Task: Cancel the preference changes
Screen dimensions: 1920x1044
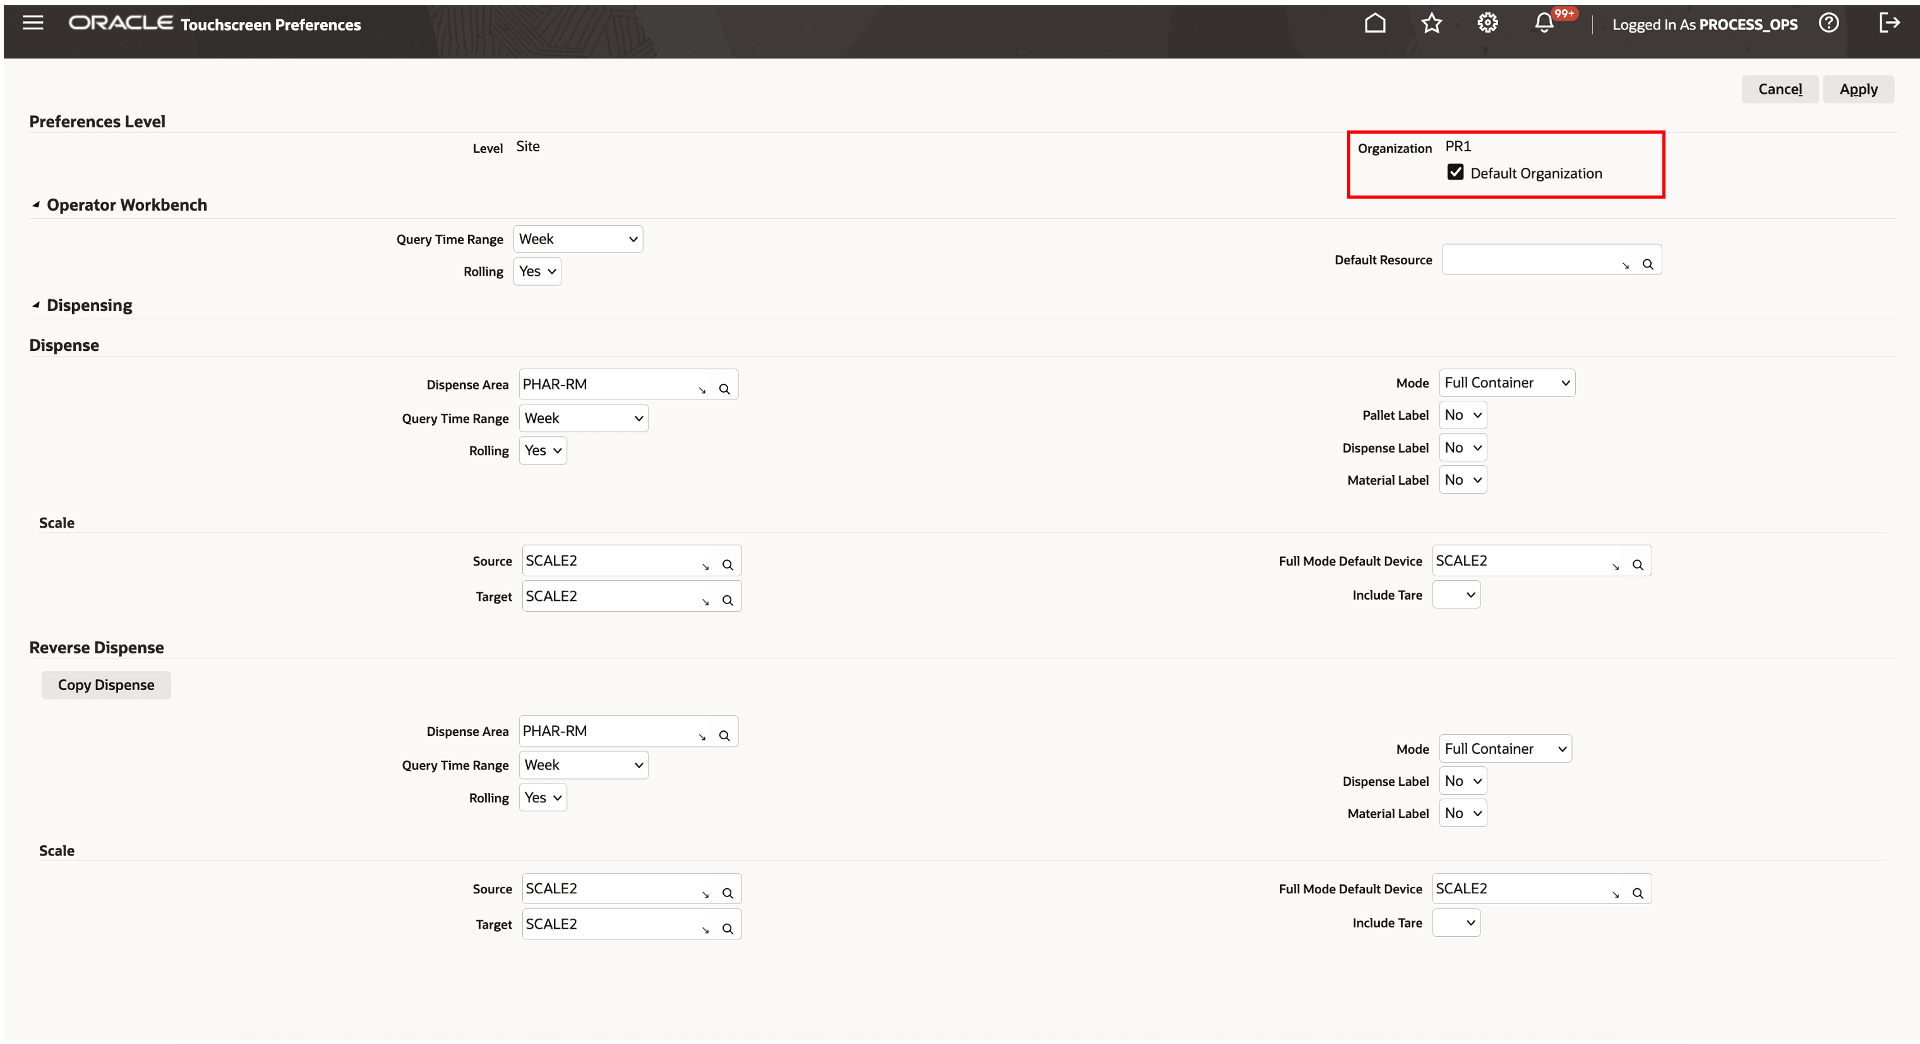Action: pos(1779,89)
